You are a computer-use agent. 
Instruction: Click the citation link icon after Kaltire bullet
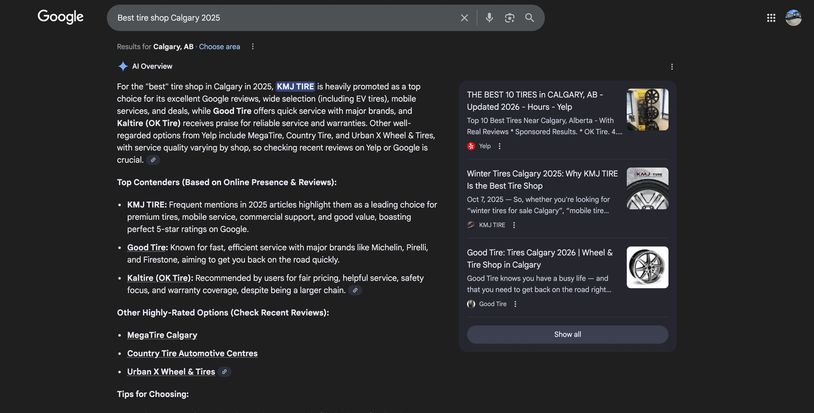[x=355, y=290]
